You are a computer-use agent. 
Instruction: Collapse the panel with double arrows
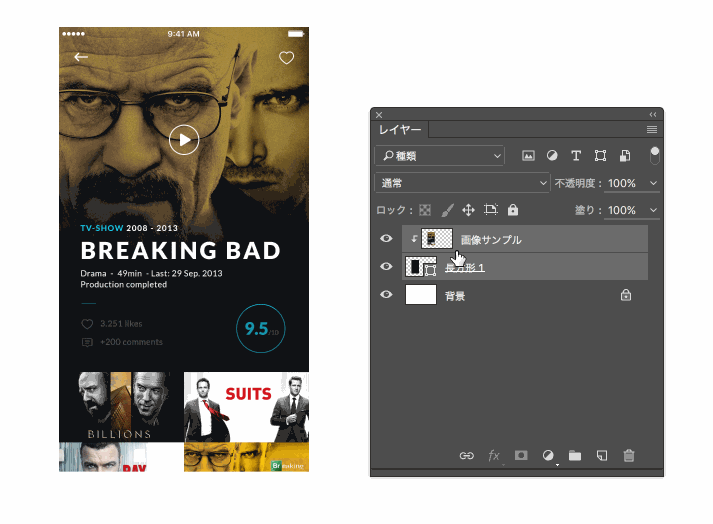[653, 115]
